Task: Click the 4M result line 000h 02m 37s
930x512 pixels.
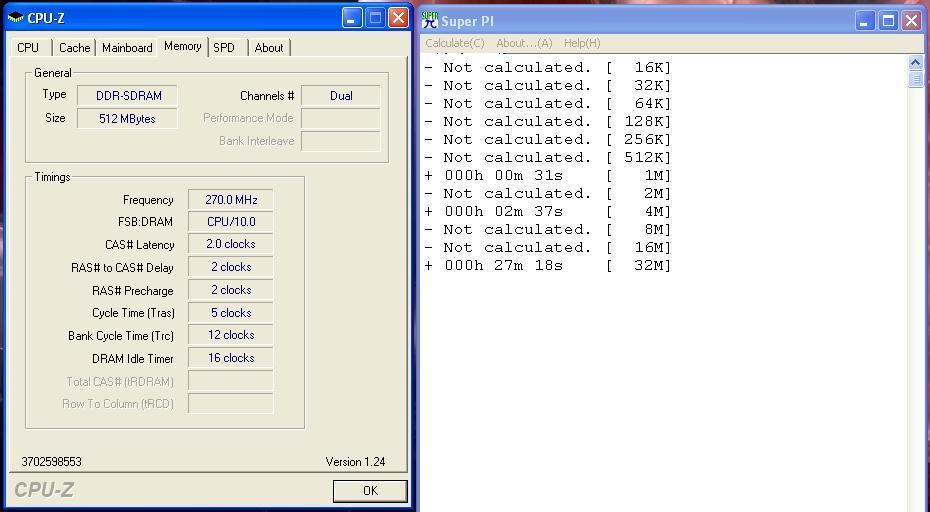Action: [x=547, y=212]
